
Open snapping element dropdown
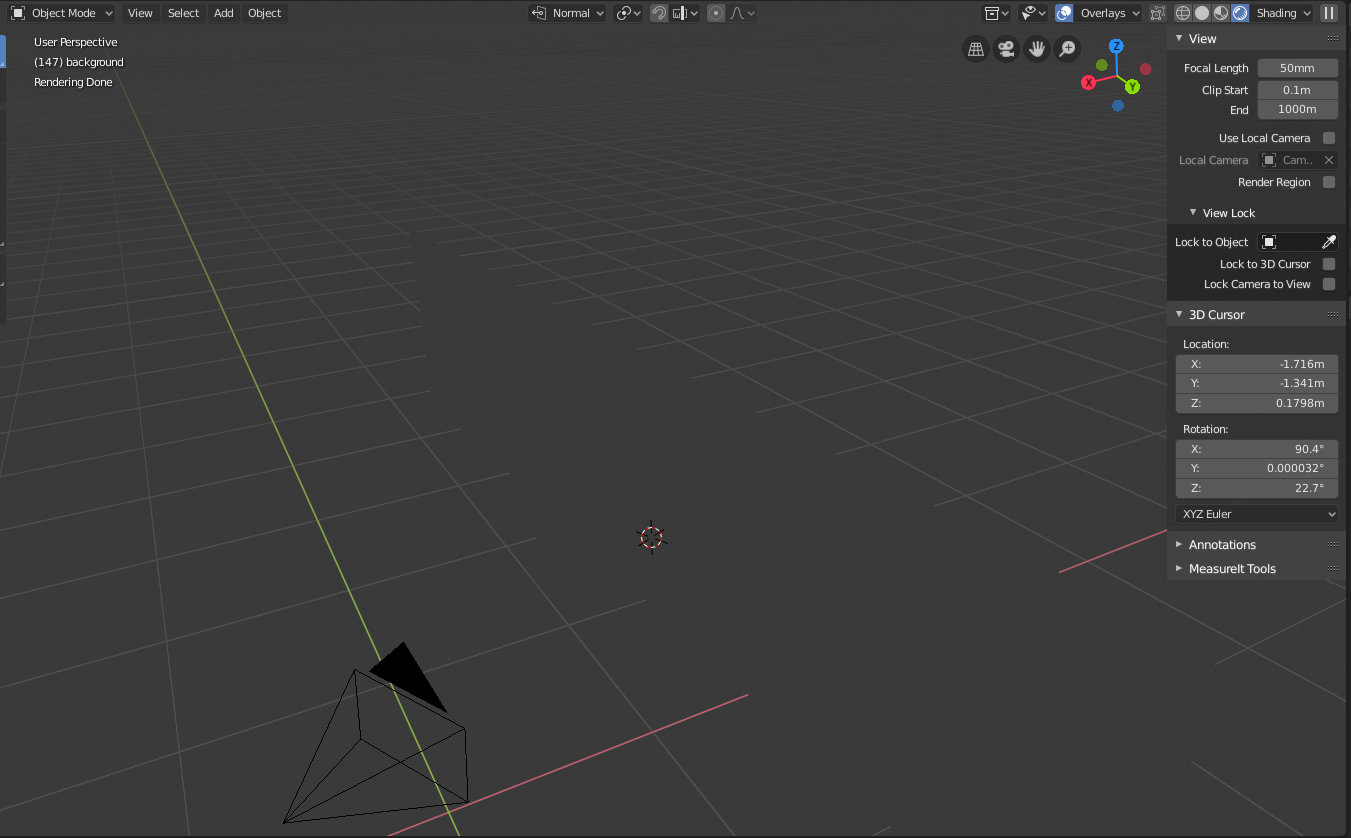686,13
